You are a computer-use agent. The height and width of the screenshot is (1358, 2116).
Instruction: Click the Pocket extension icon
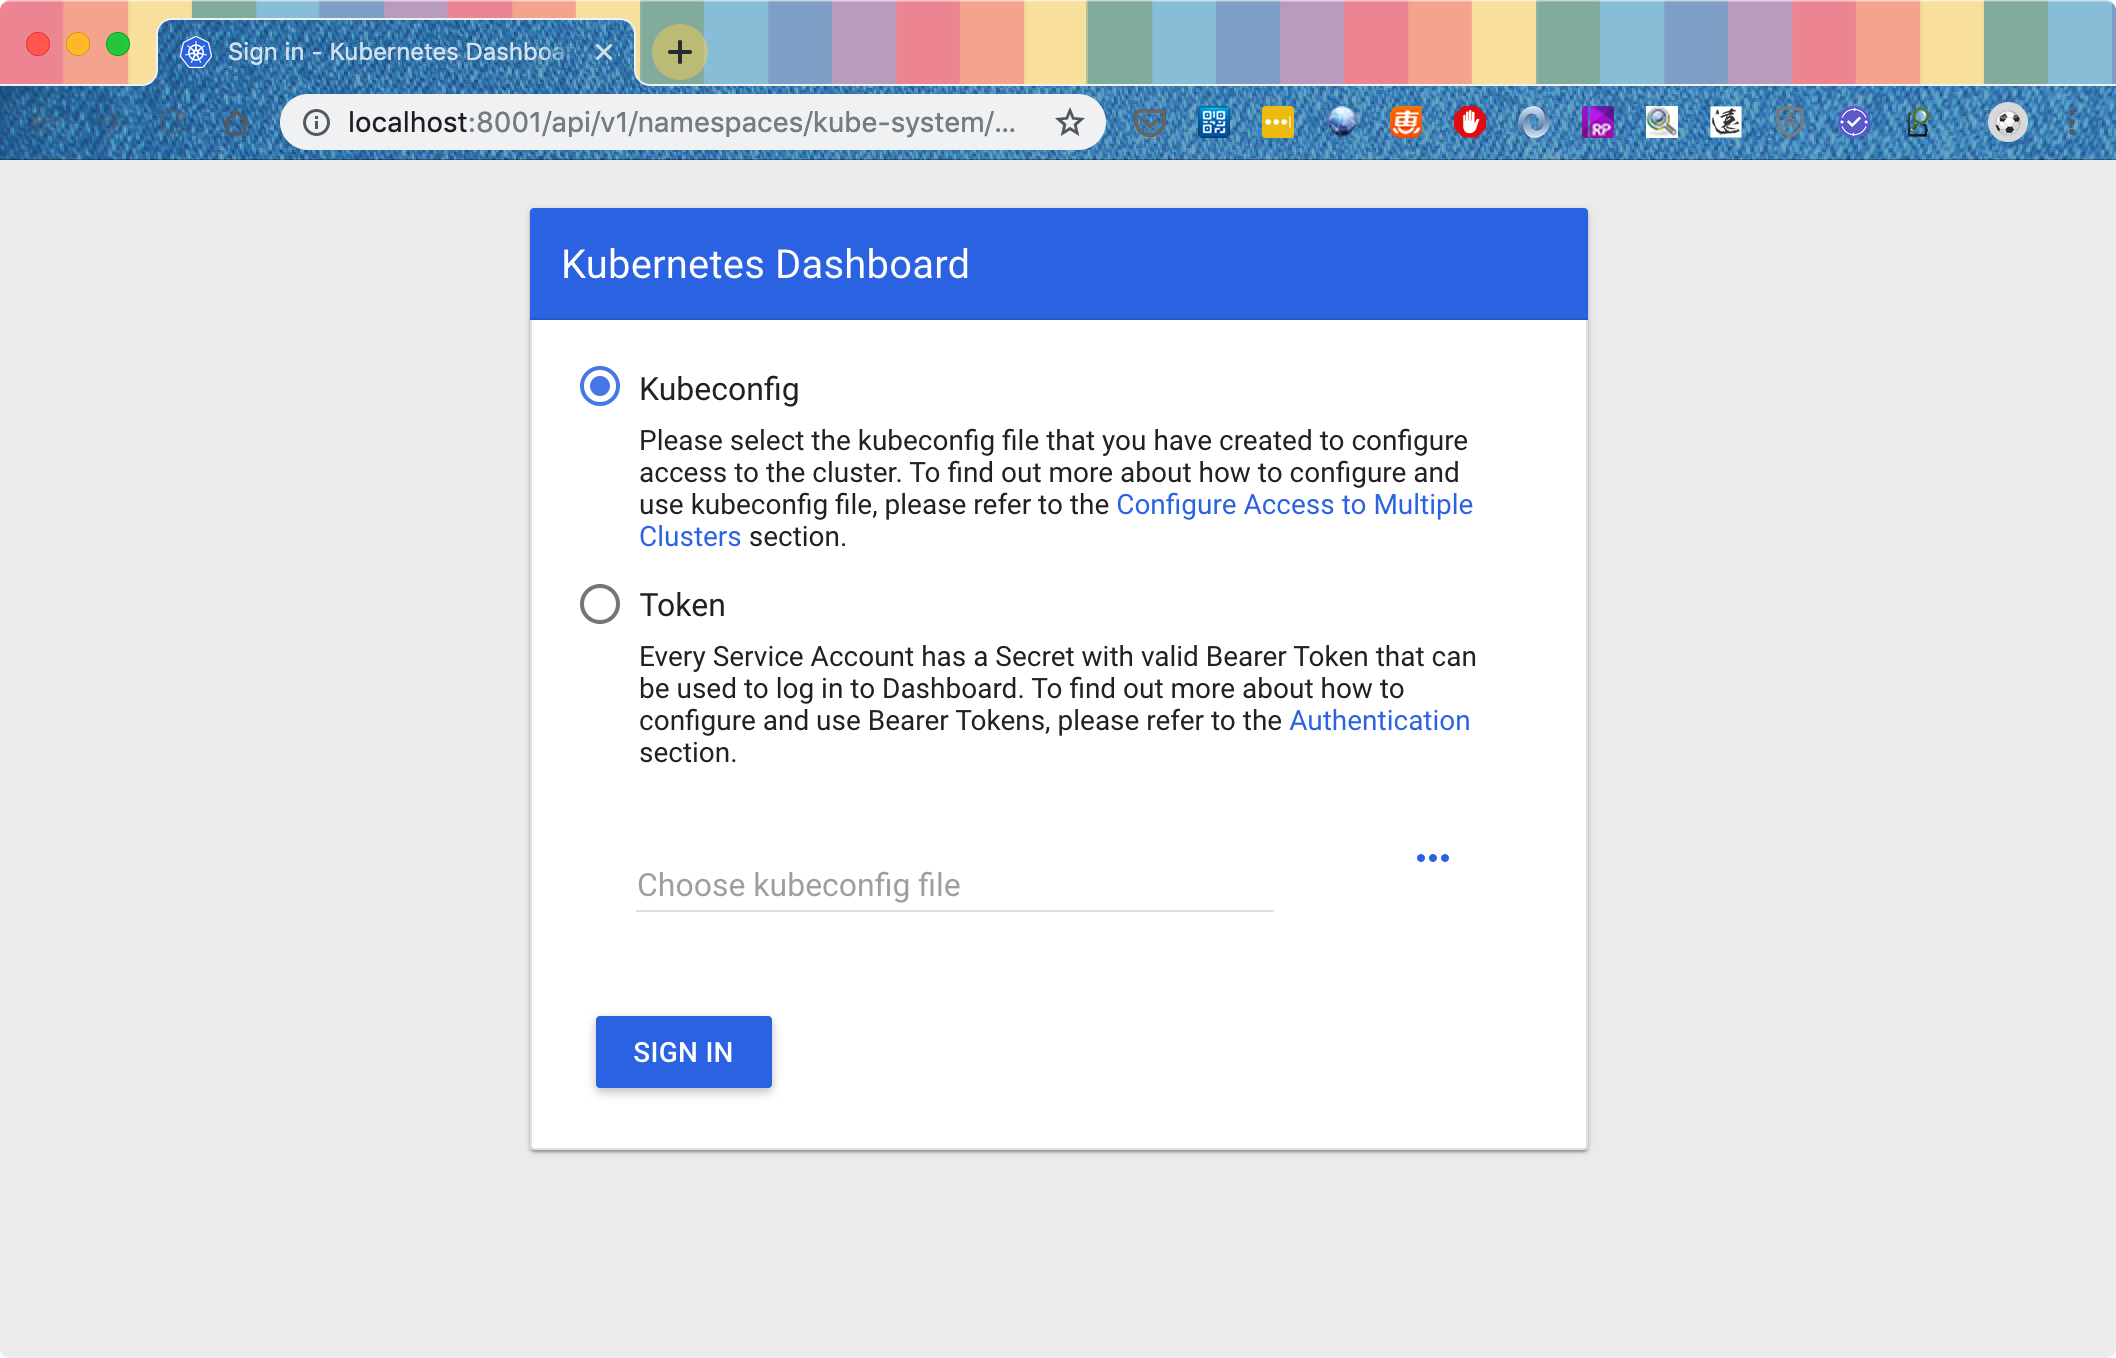point(1149,123)
